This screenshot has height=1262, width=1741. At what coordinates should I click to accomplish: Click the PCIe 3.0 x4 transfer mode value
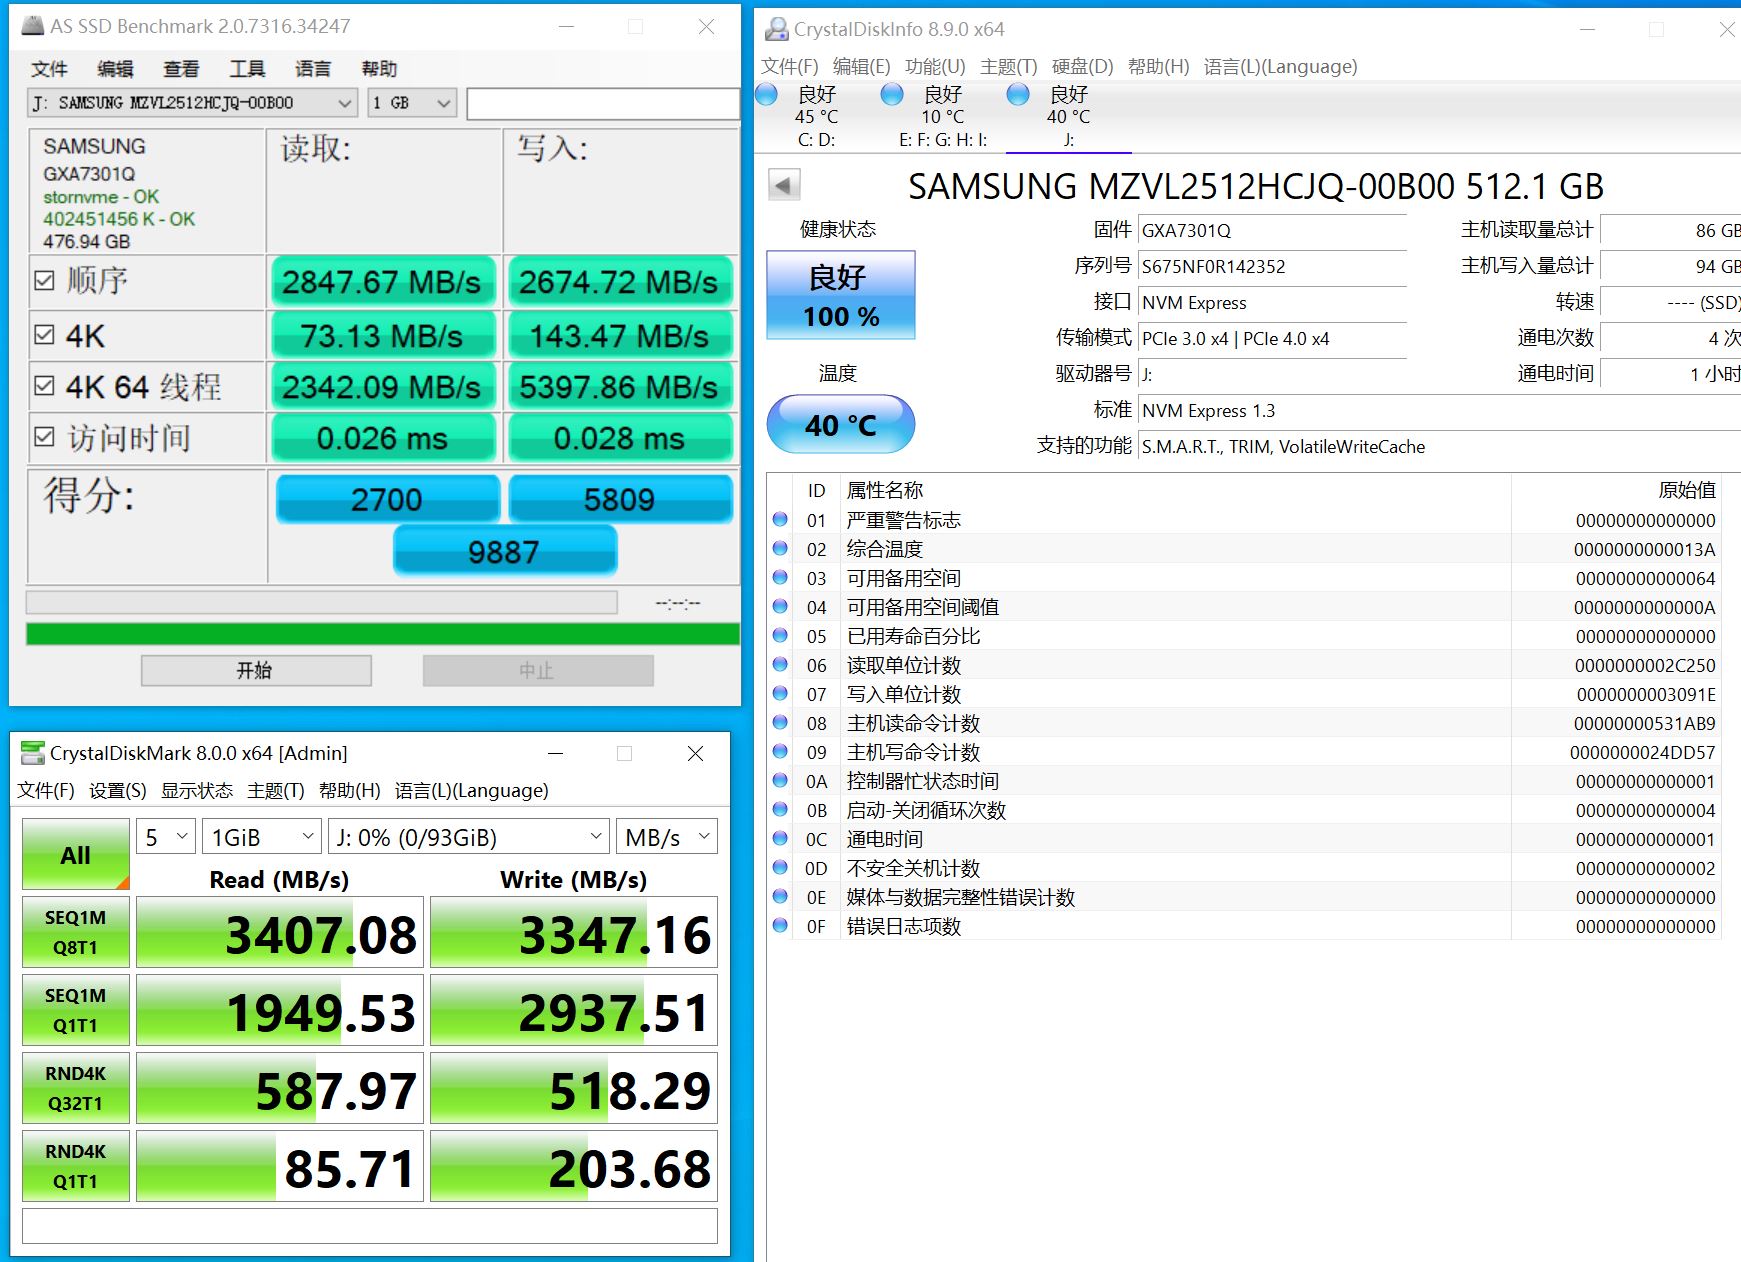click(x=1272, y=338)
